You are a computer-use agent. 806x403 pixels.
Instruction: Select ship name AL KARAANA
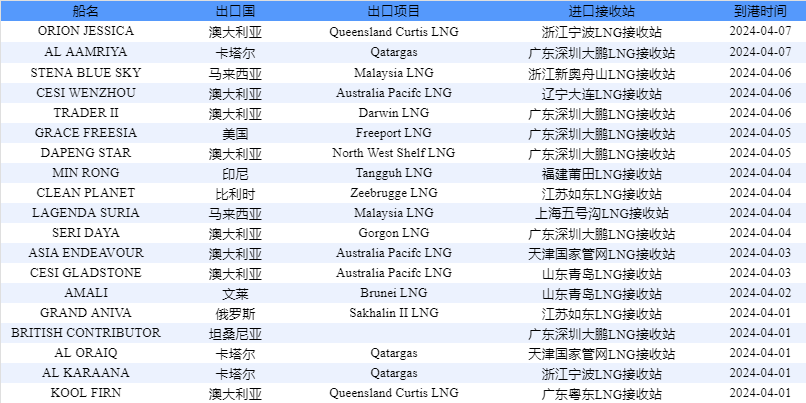tap(86, 373)
